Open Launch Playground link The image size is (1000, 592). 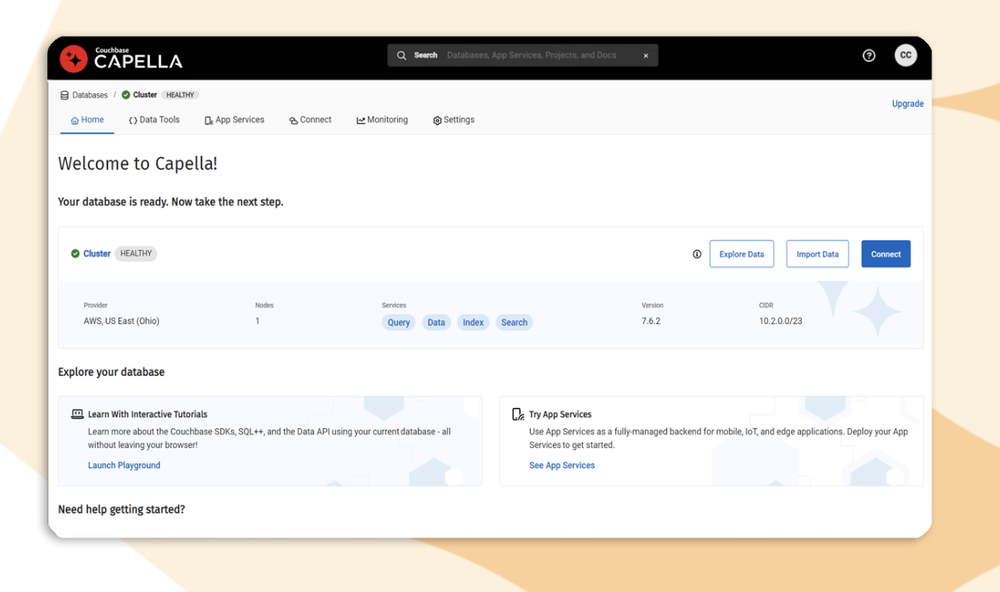(x=124, y=465)
